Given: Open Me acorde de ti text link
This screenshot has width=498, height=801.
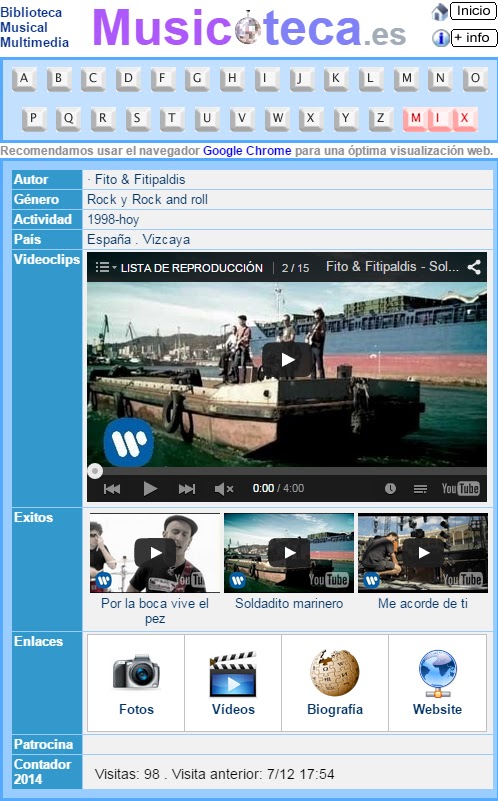Looking at the screenshot, I should click(x=423, y=603).
